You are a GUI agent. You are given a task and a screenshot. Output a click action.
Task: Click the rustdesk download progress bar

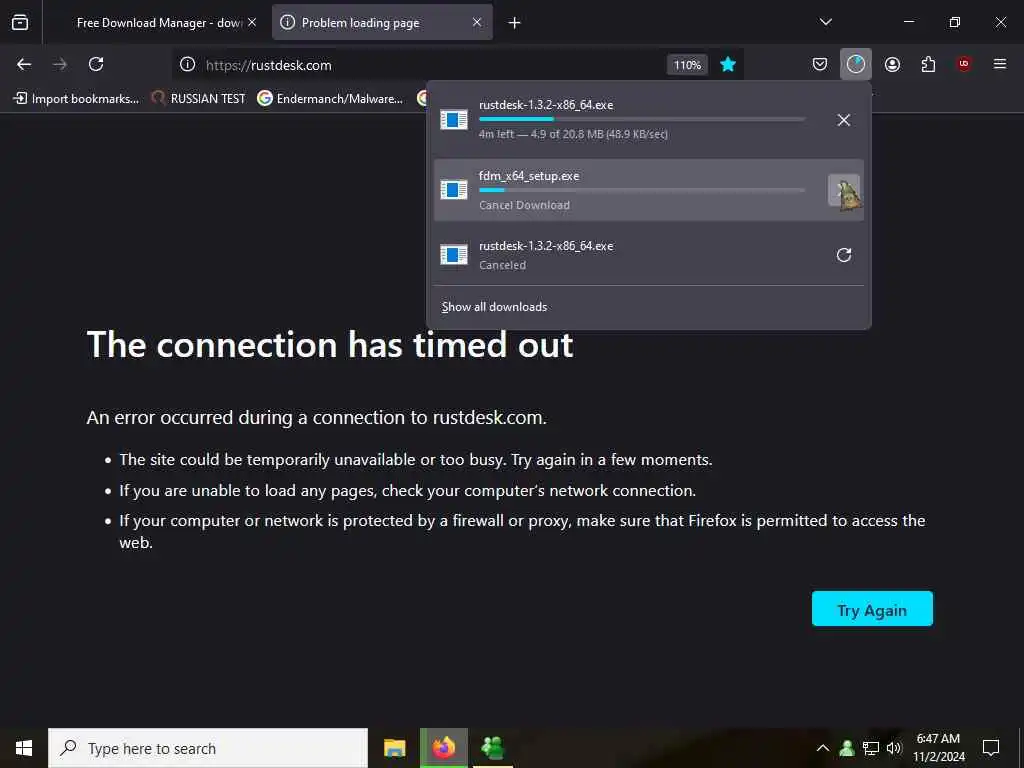[x=642, y=120]
